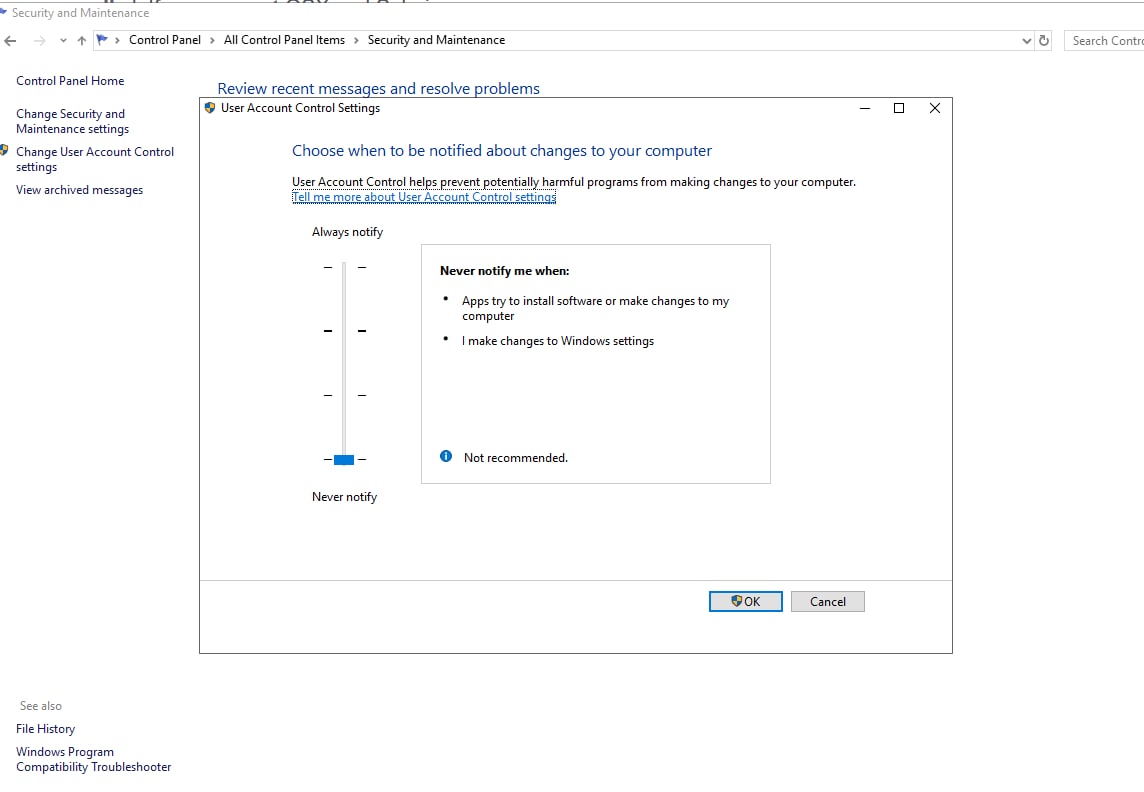
Task: Open the recent locations dropdown chevron
Action: coord(63,41)
